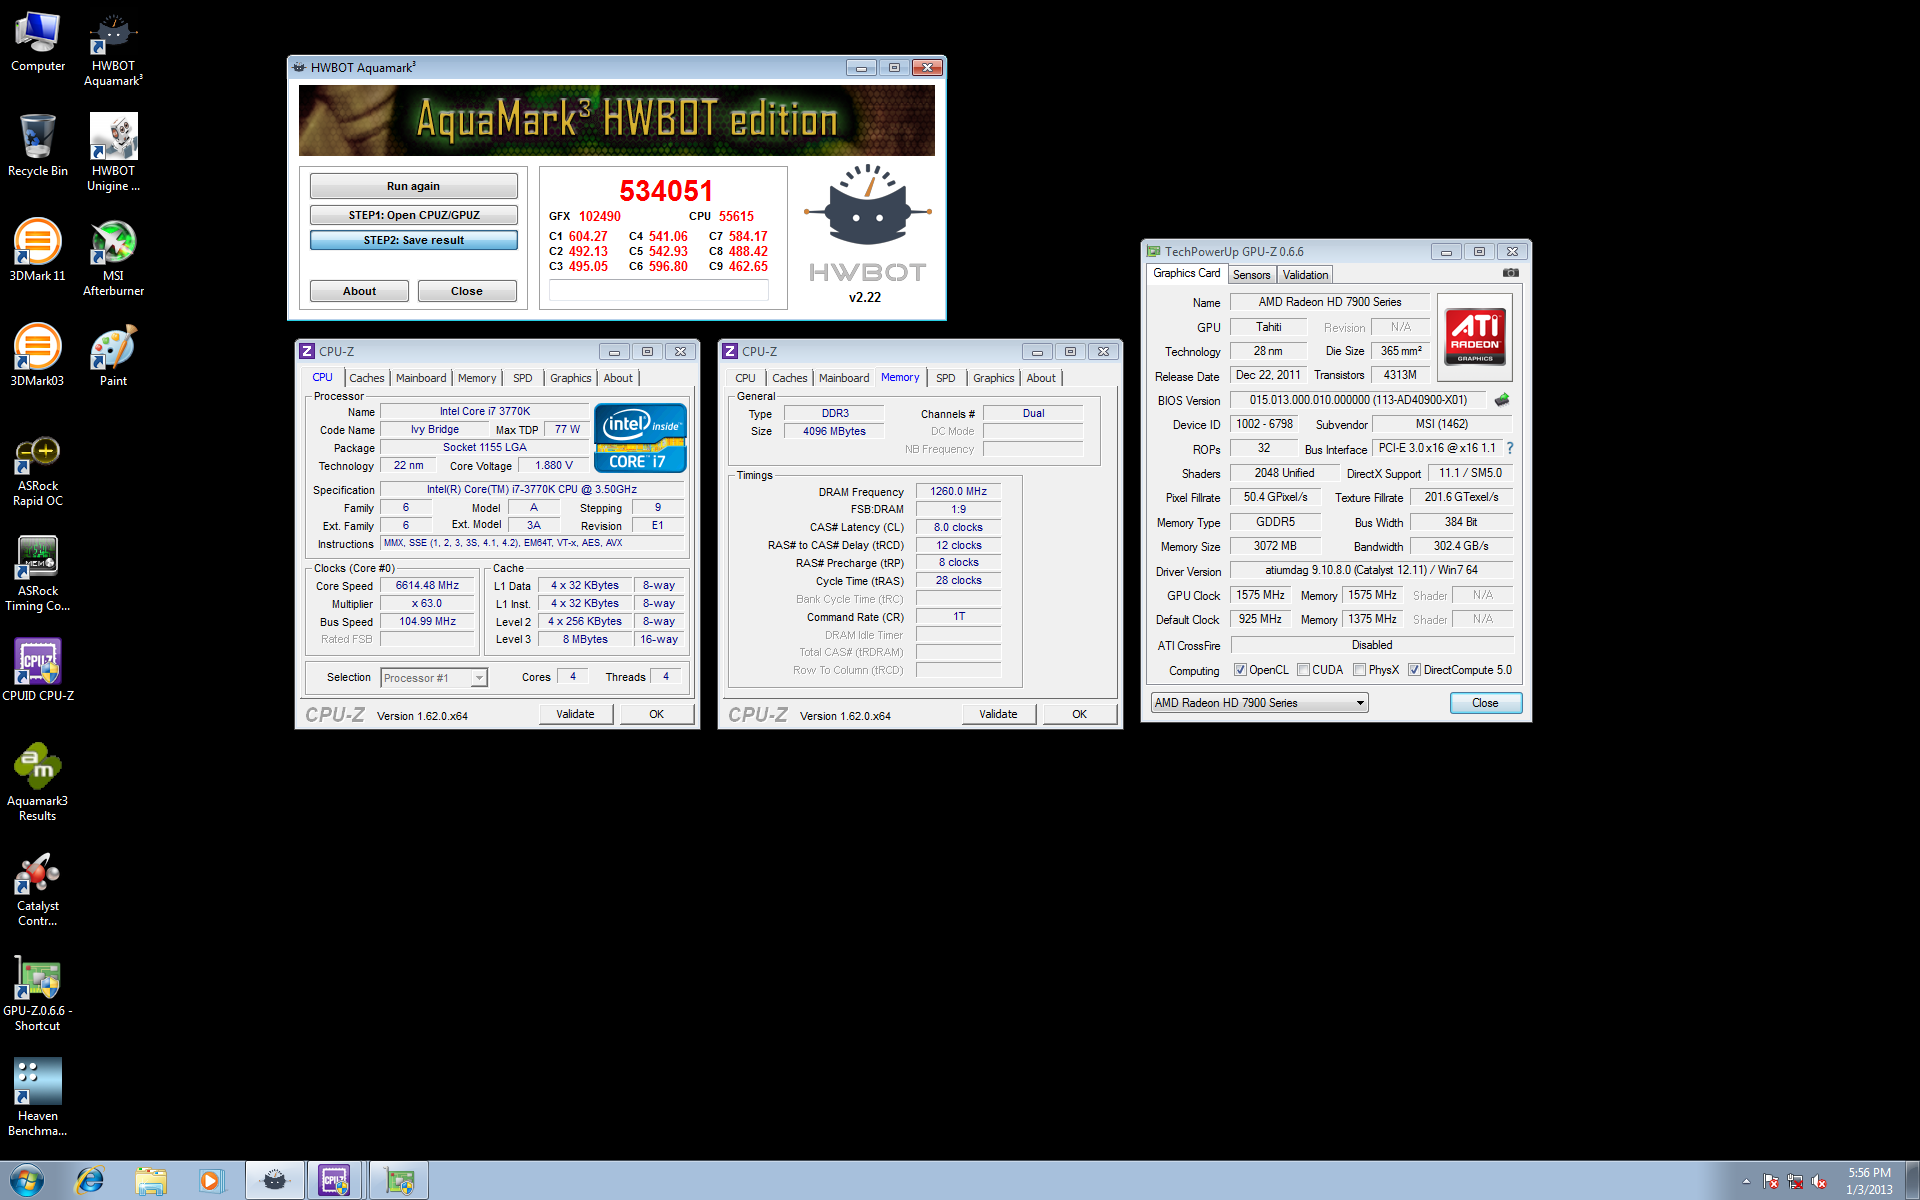Toggle the CUDA checkbox in GPU-Z

[x=1303, y=670]
